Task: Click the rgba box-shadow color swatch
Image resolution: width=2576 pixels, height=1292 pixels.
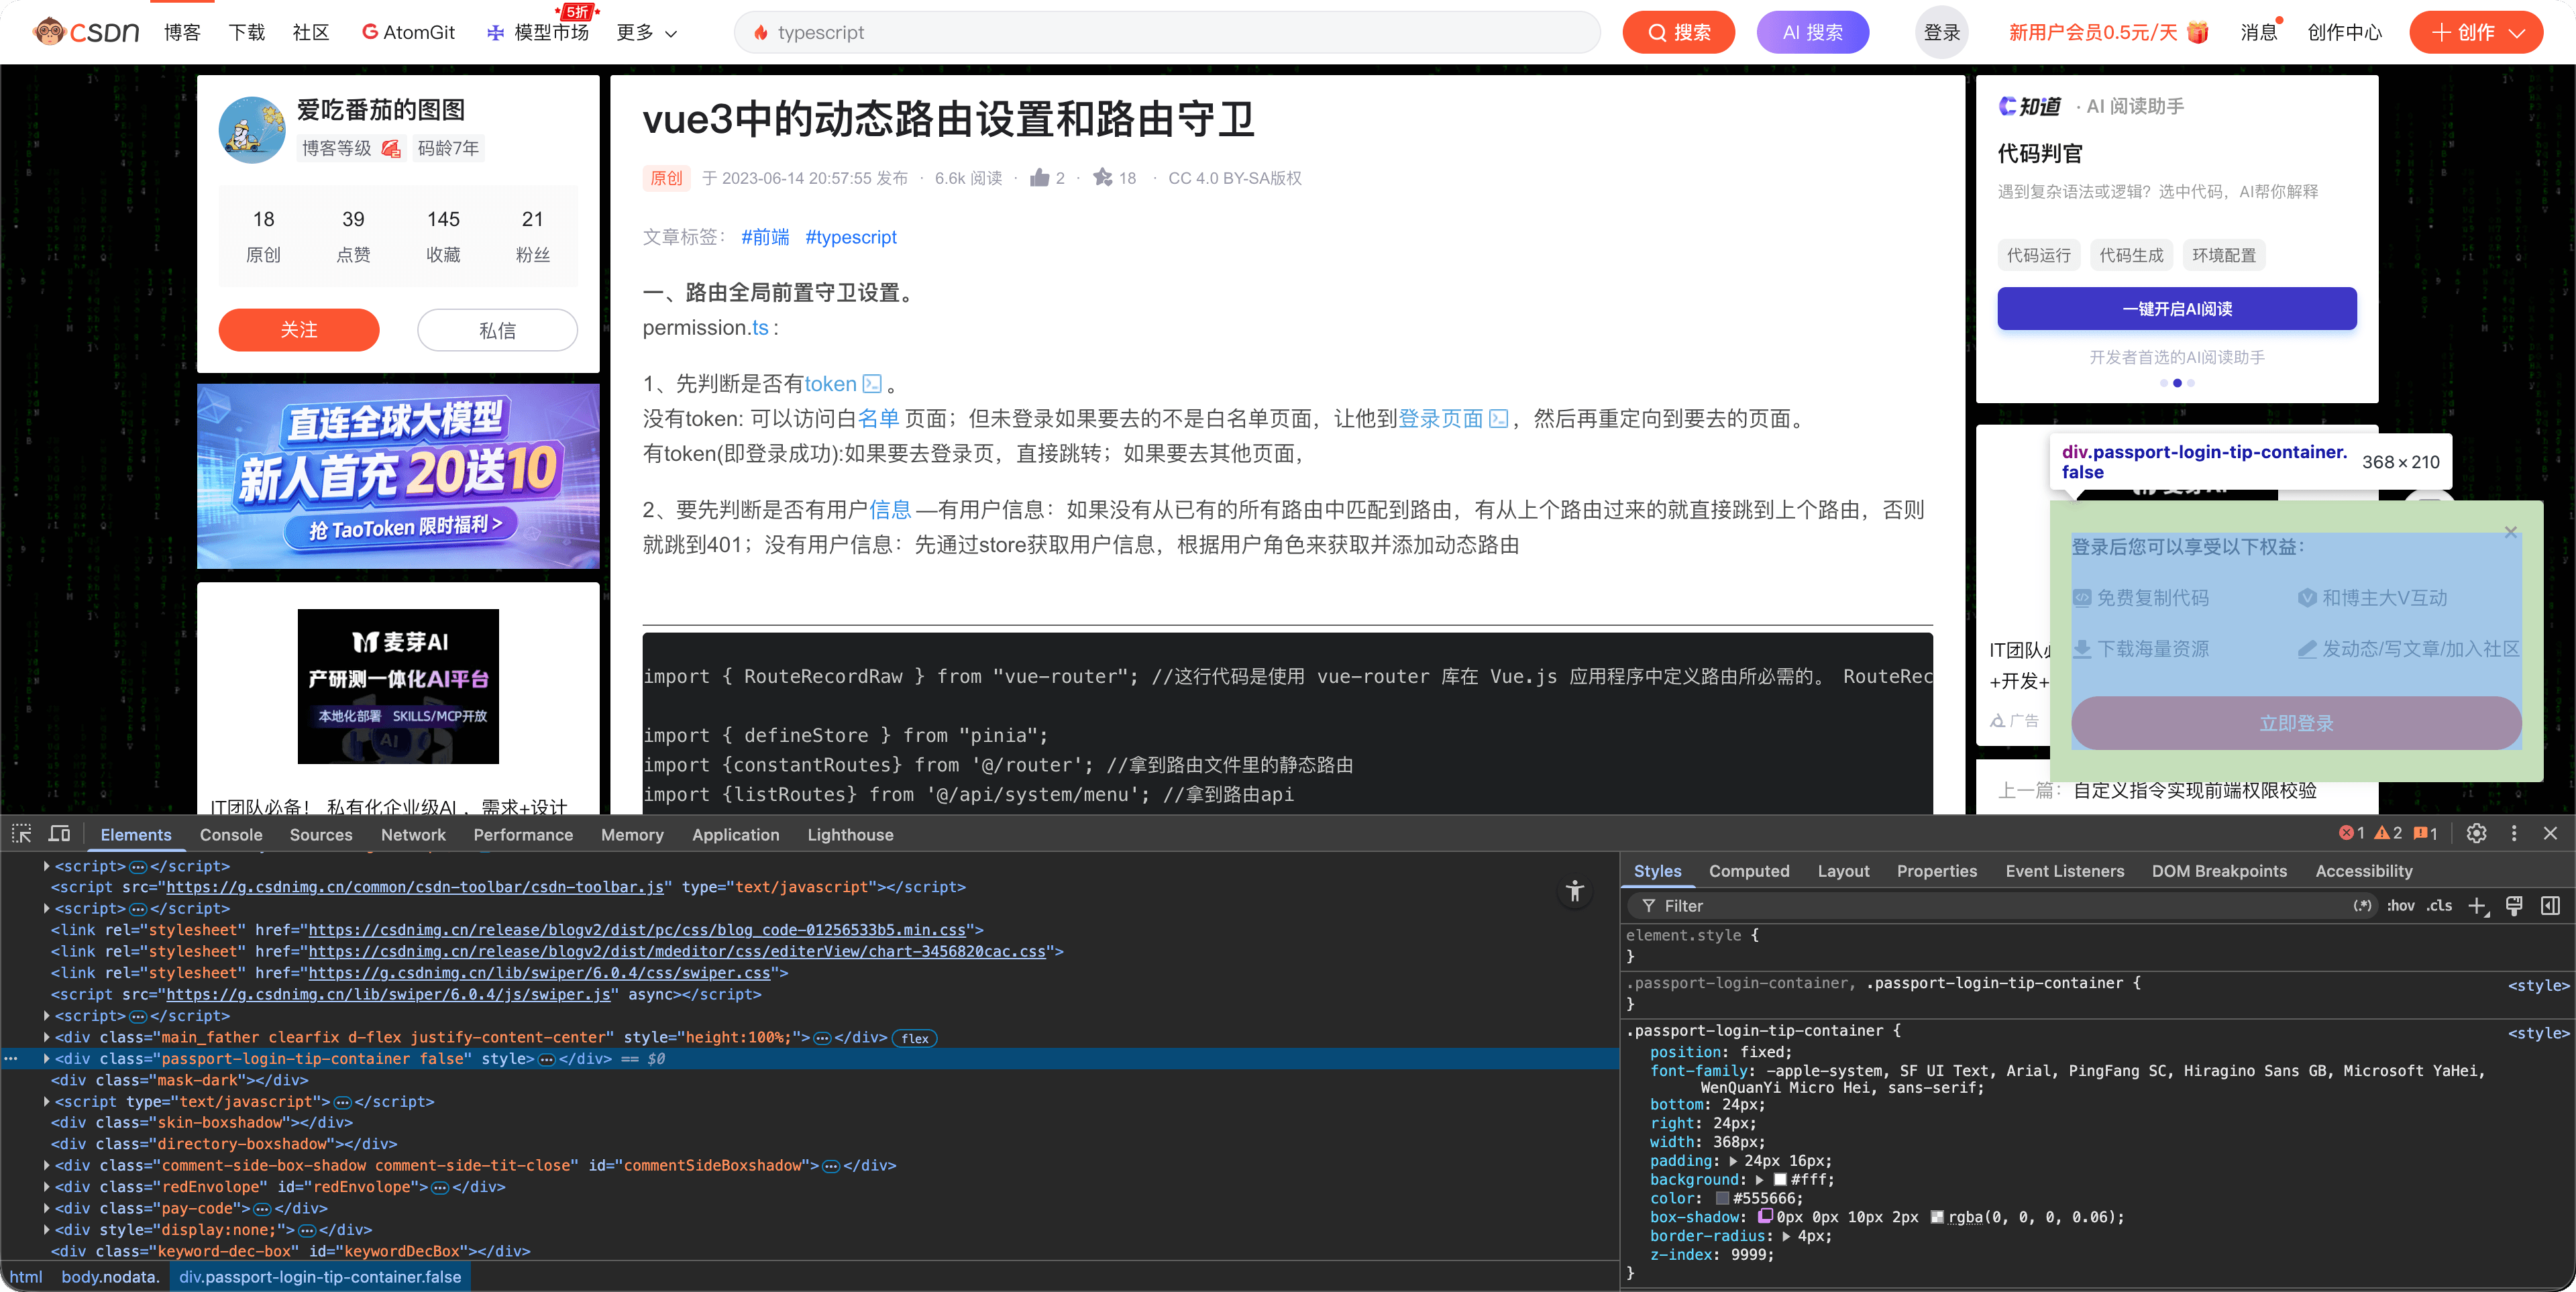Action: 1937,1217
